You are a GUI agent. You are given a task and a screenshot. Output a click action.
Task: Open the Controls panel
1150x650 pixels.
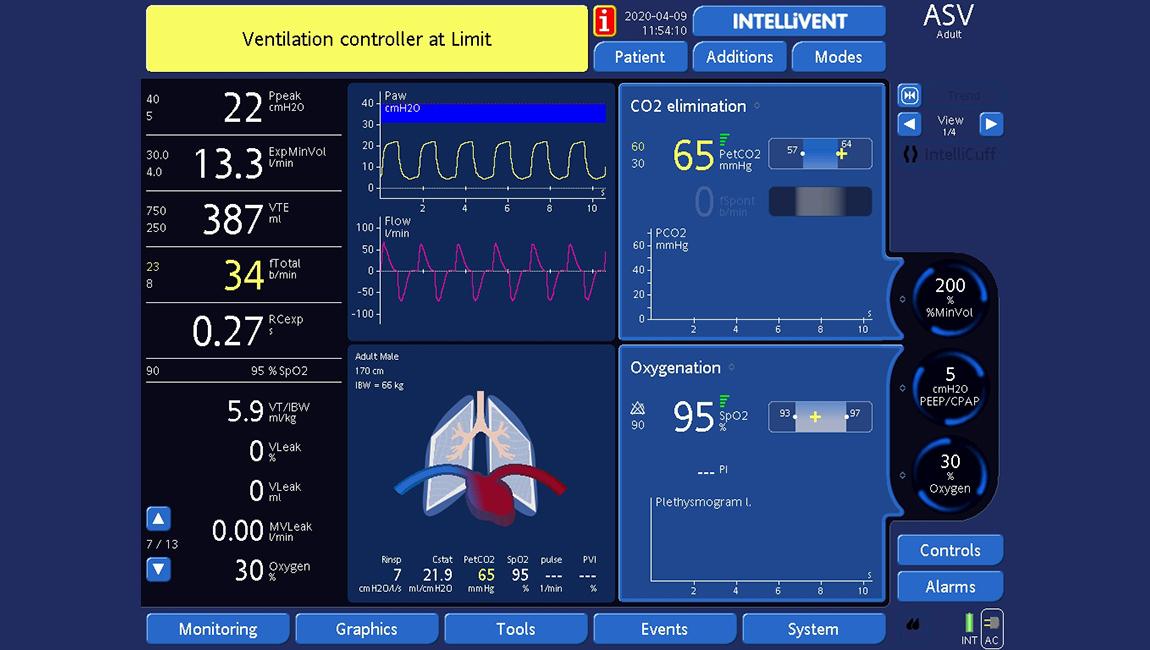point(949,549)
